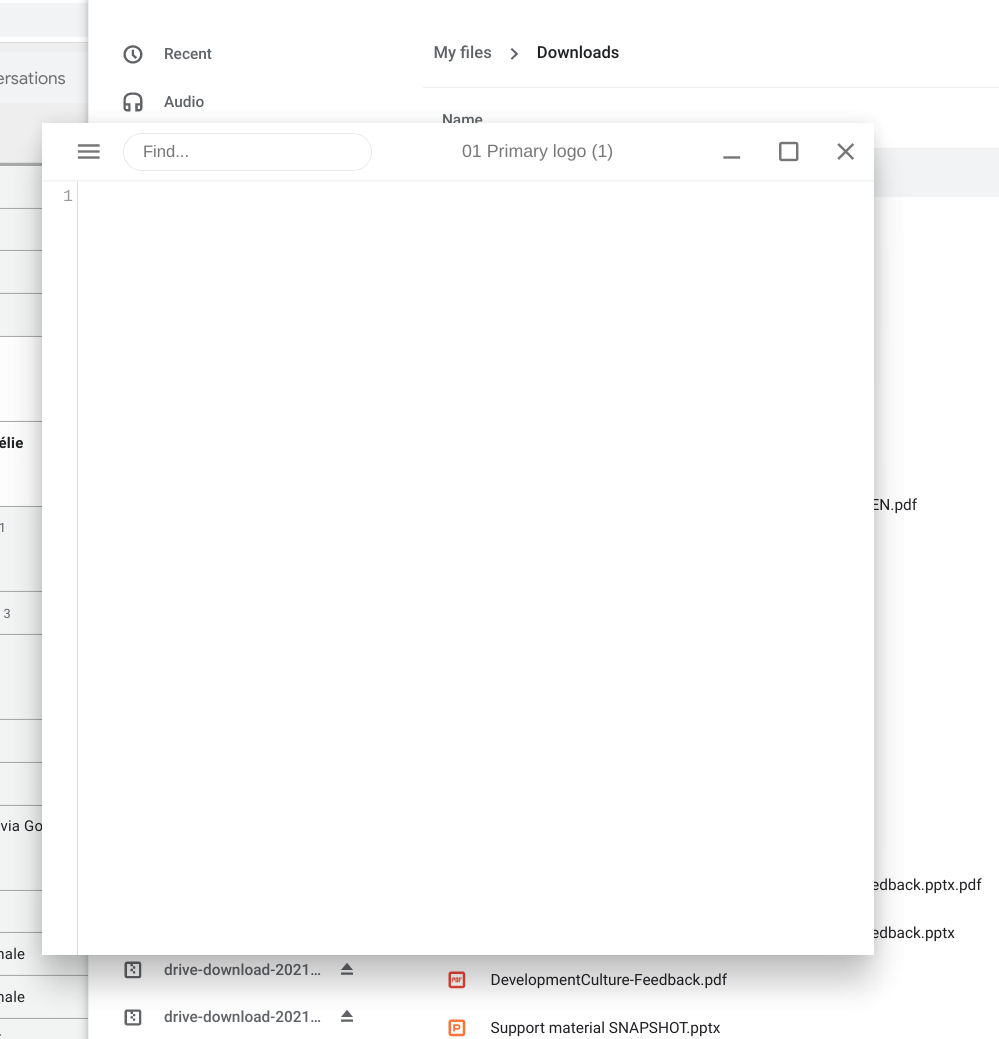
Task: Eject the first drive-download archive
Action: click(347, 969)
